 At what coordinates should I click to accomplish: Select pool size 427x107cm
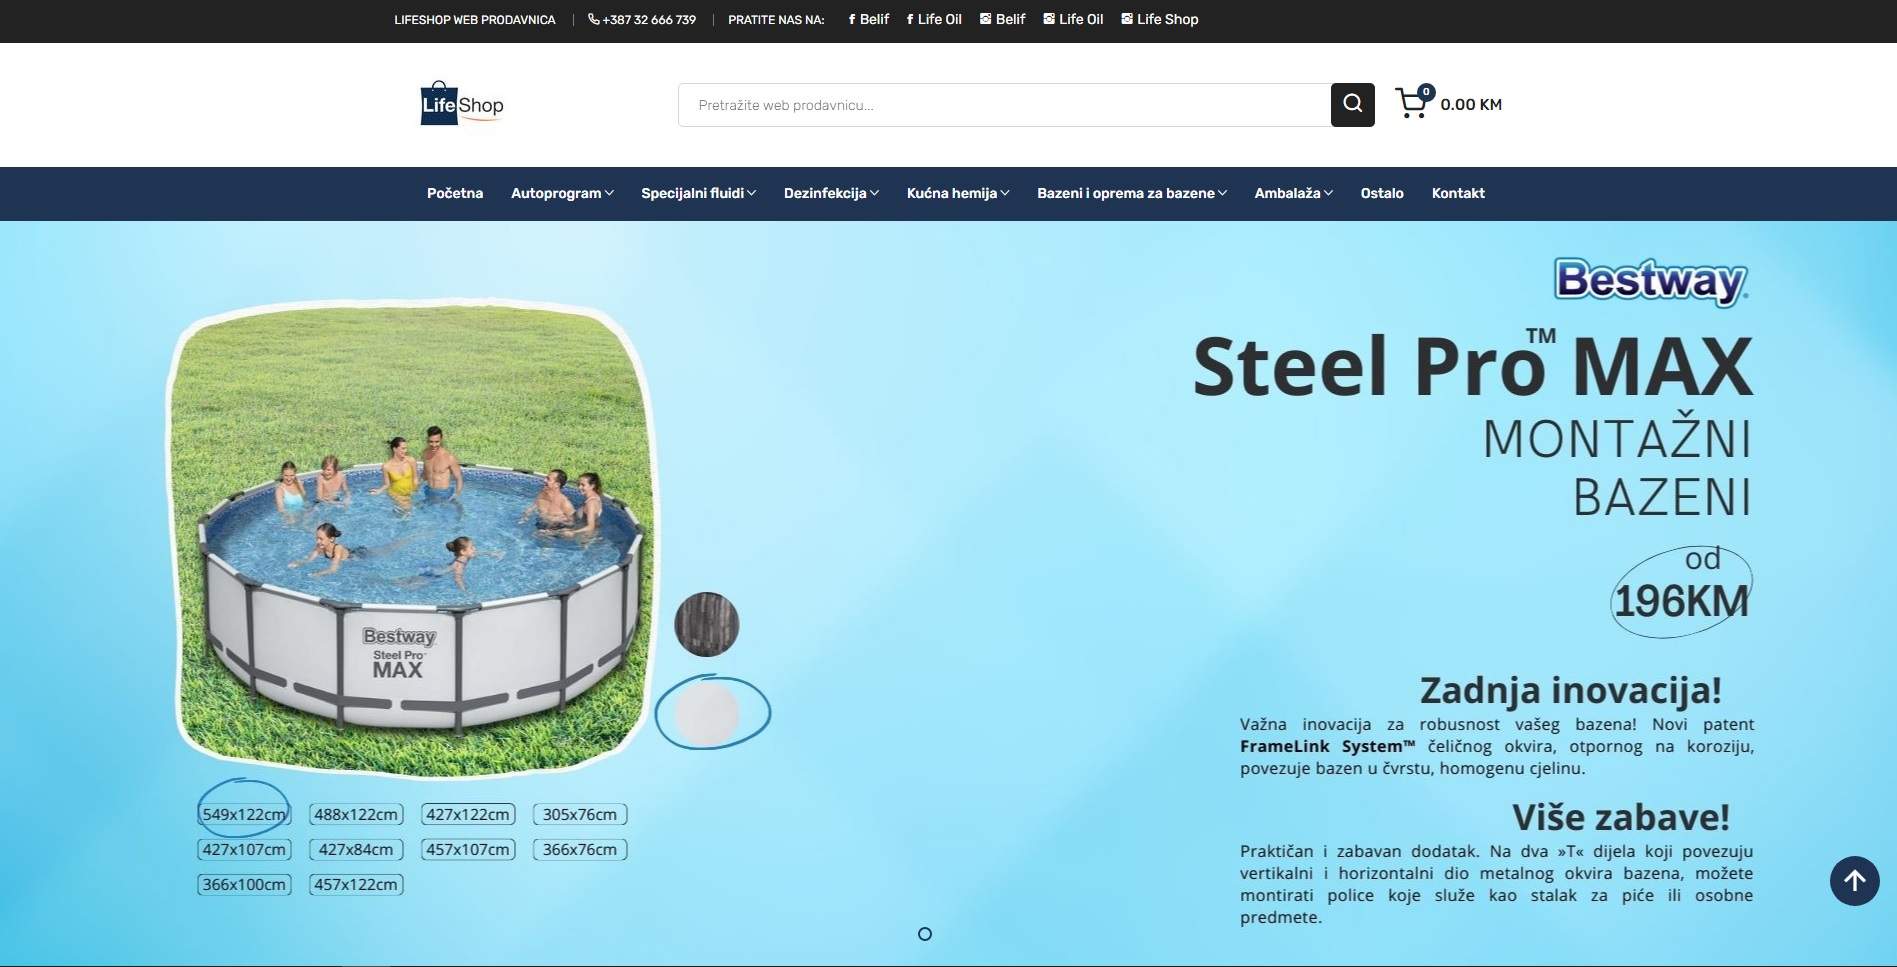point(244,849)
